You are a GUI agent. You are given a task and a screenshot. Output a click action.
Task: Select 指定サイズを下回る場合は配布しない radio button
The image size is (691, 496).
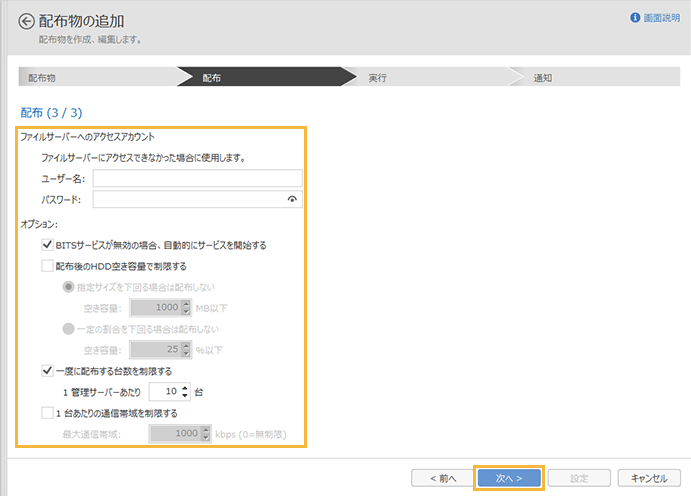click(68, 287)
